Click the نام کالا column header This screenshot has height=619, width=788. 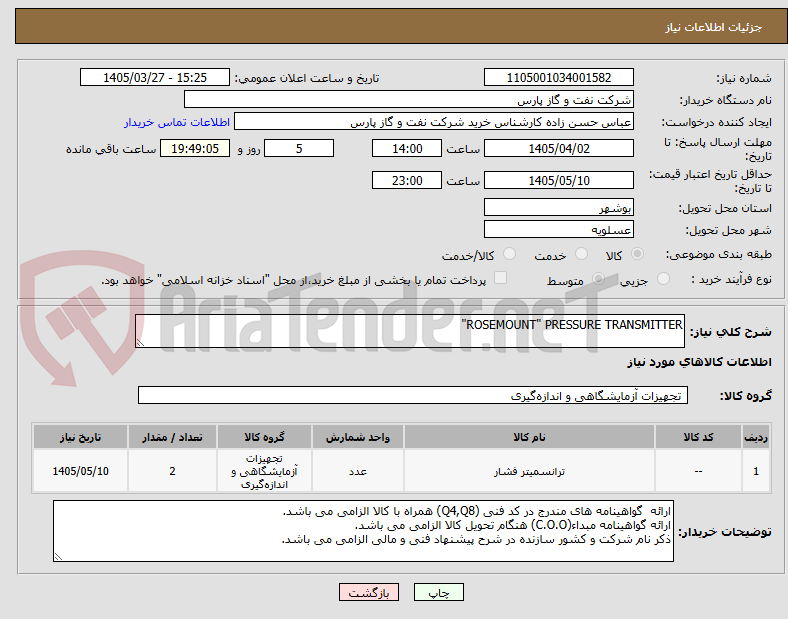529,437
